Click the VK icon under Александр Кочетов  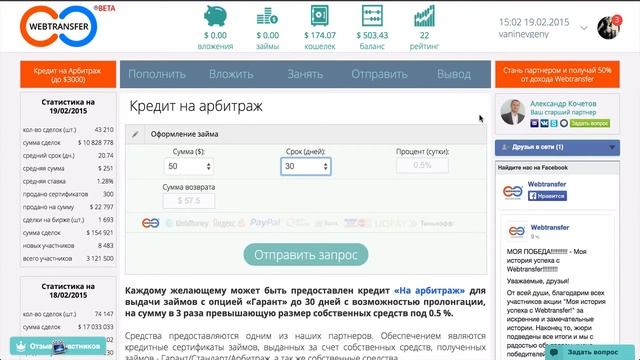544,123
